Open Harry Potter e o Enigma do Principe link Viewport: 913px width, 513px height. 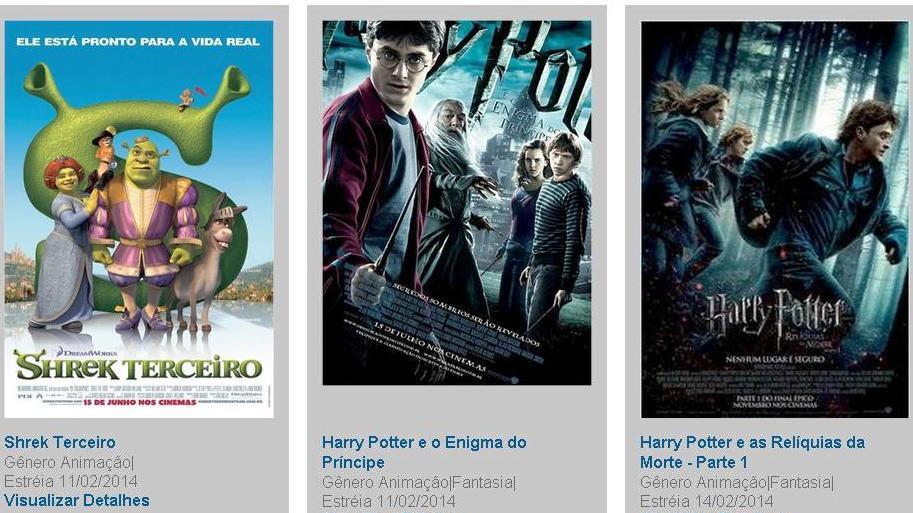pos(424,452)
